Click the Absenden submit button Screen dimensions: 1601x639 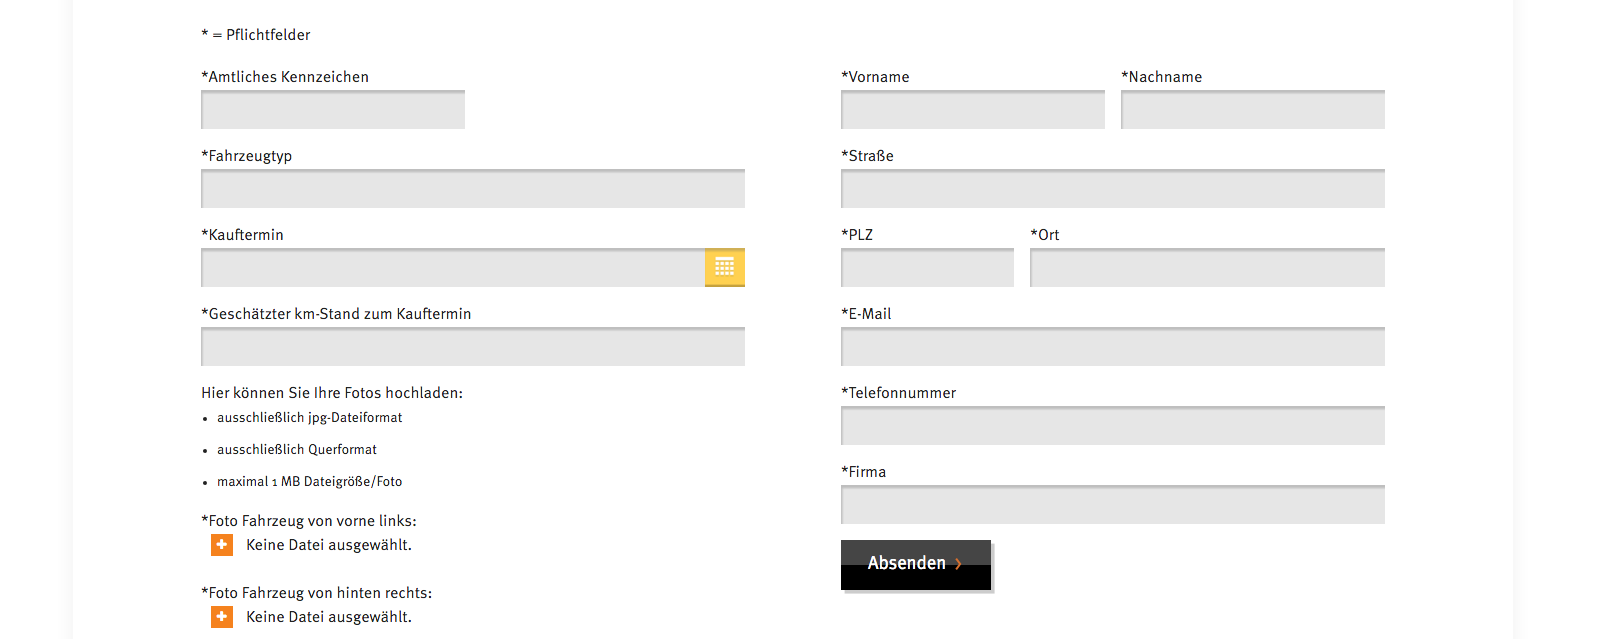[x=916, y=565]
